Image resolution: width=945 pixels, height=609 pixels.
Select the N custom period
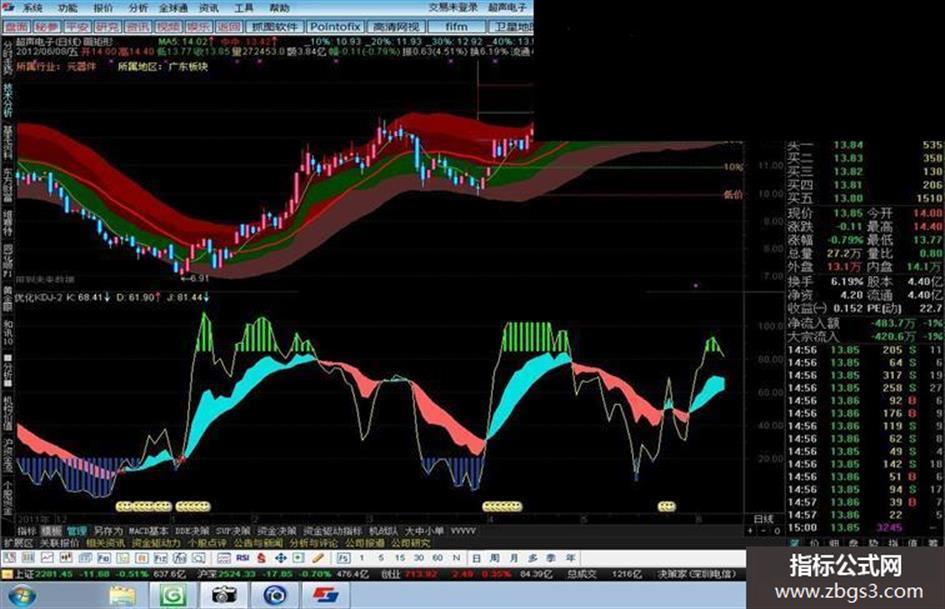[456, 558]
